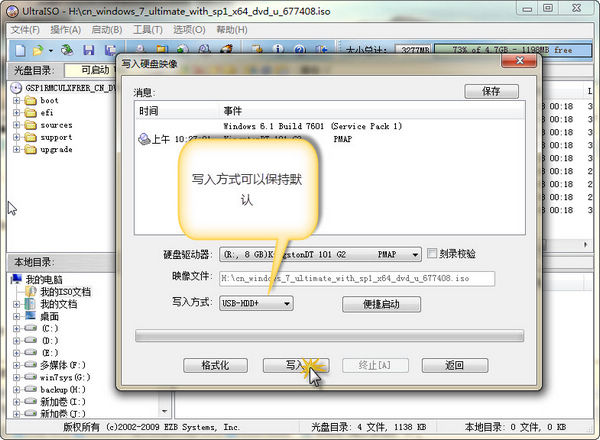This screenshot has width=600, height=440.
Task: Select the upgrade folder icon
Action: click(x=30, y=150)
